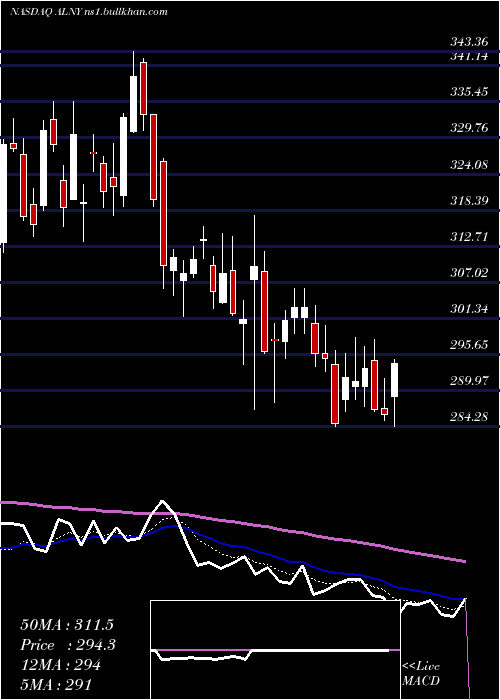The height and width of the screenshot is (700, 500).
Task: Click the 329.76 price level label
Action: [x=469, y=129]
